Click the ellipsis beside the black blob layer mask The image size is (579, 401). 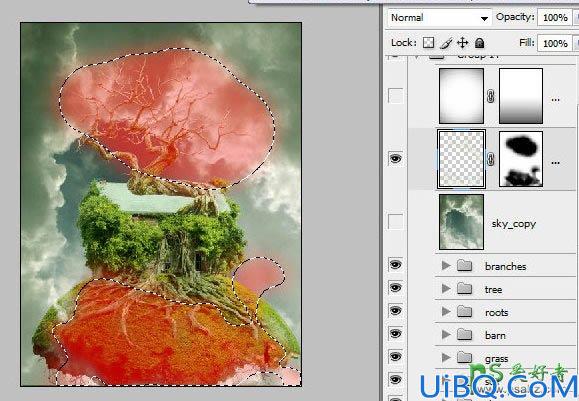[x=555, y=162]
